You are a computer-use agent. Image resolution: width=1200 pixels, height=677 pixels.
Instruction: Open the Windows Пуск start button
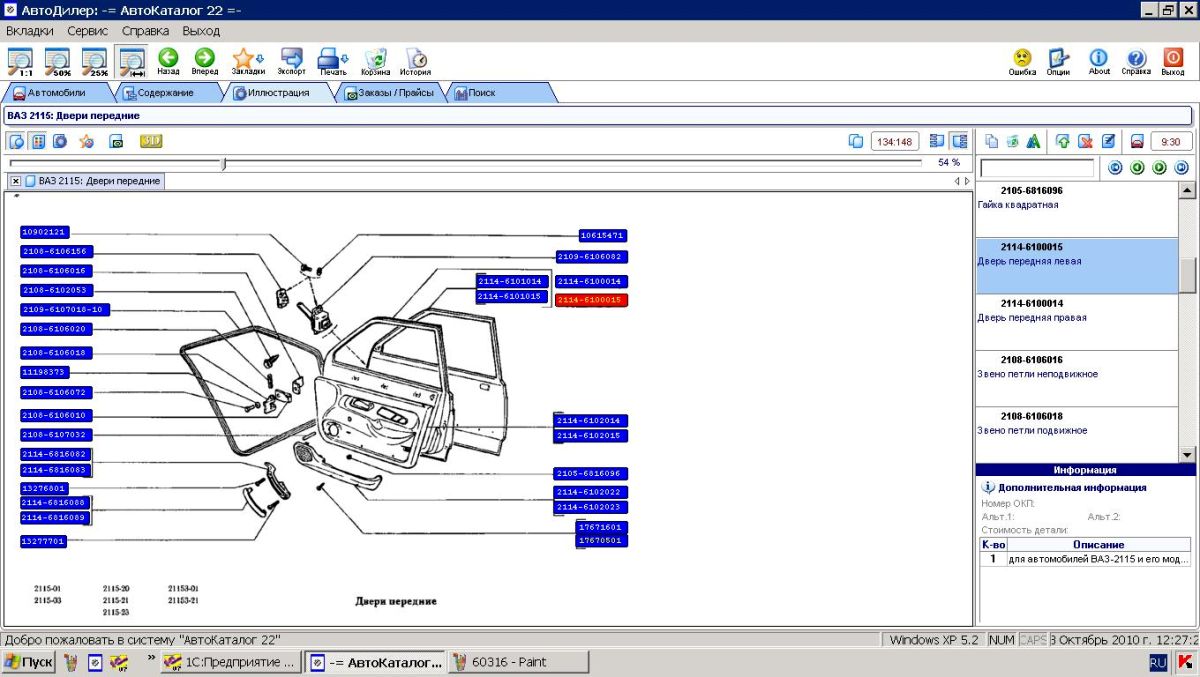pos(28,662)
